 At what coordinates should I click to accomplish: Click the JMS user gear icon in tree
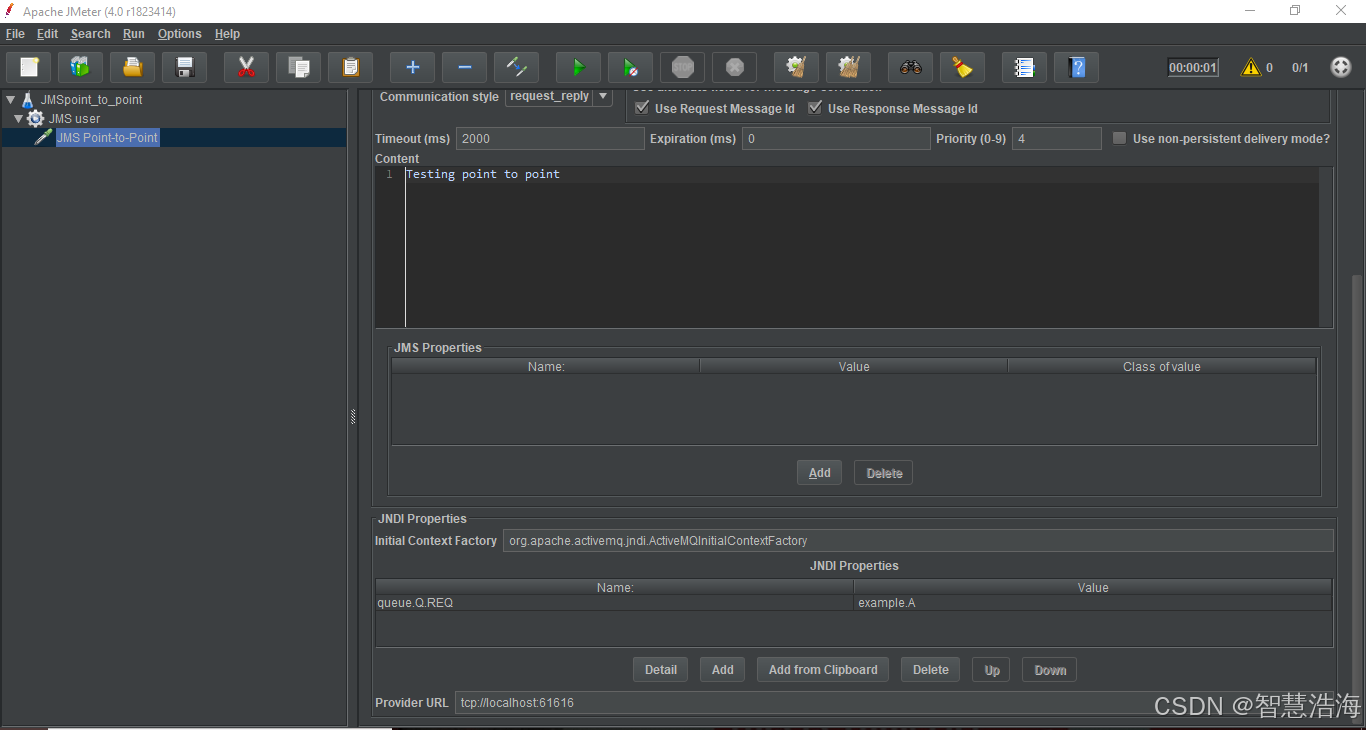[x=35, y=118]
